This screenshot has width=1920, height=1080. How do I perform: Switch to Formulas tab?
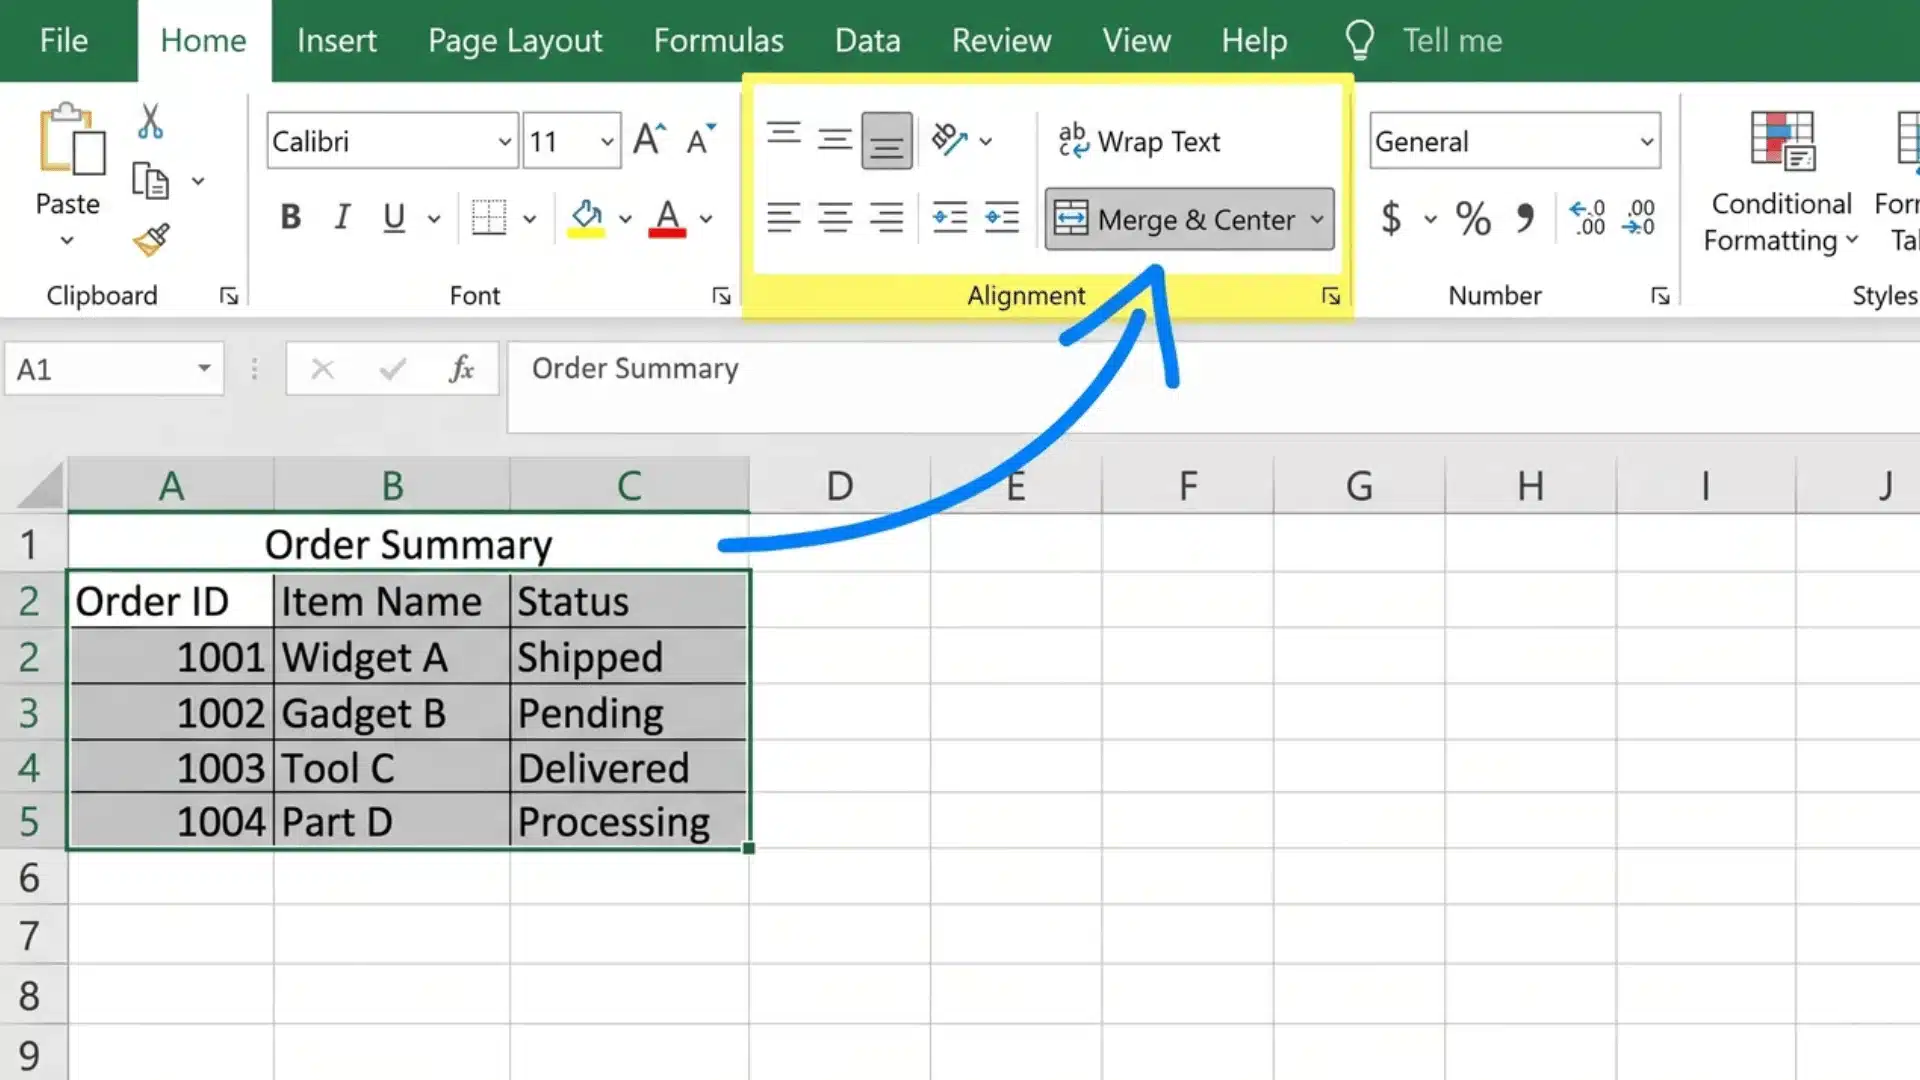point(718,41)
